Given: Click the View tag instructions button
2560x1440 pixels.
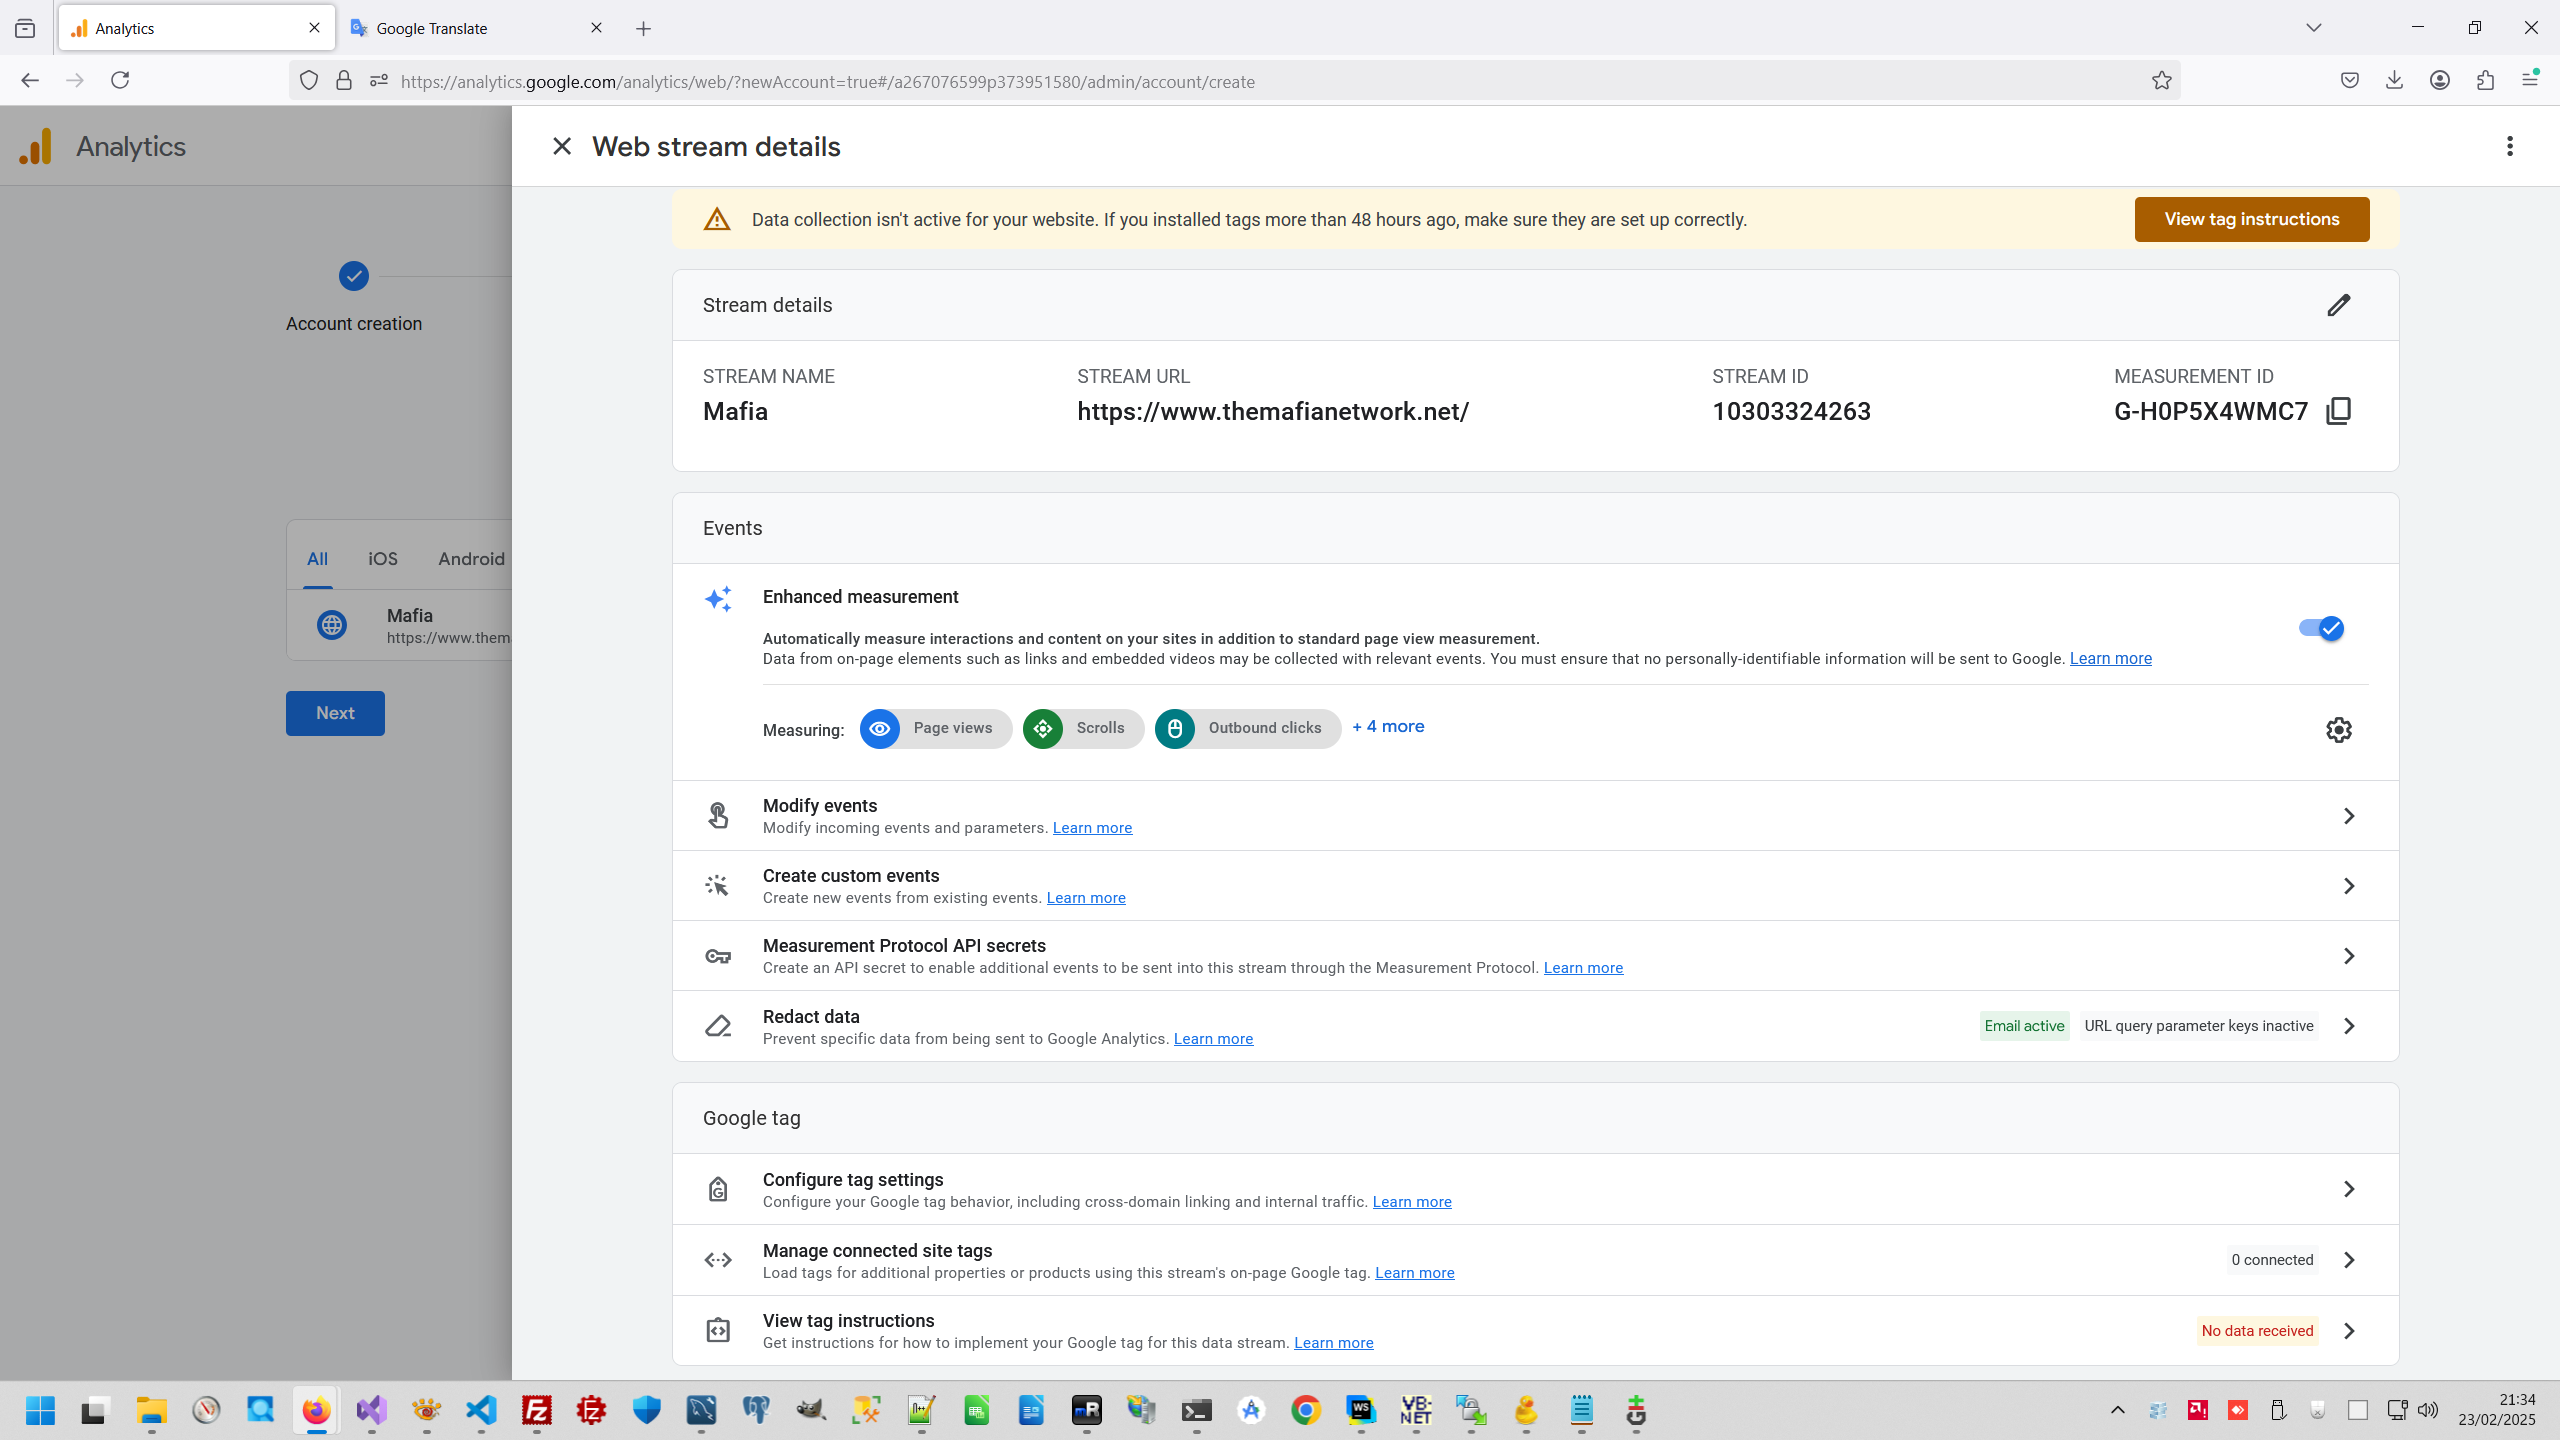Looking at the screenshot, I should [x=2251, y=219].
